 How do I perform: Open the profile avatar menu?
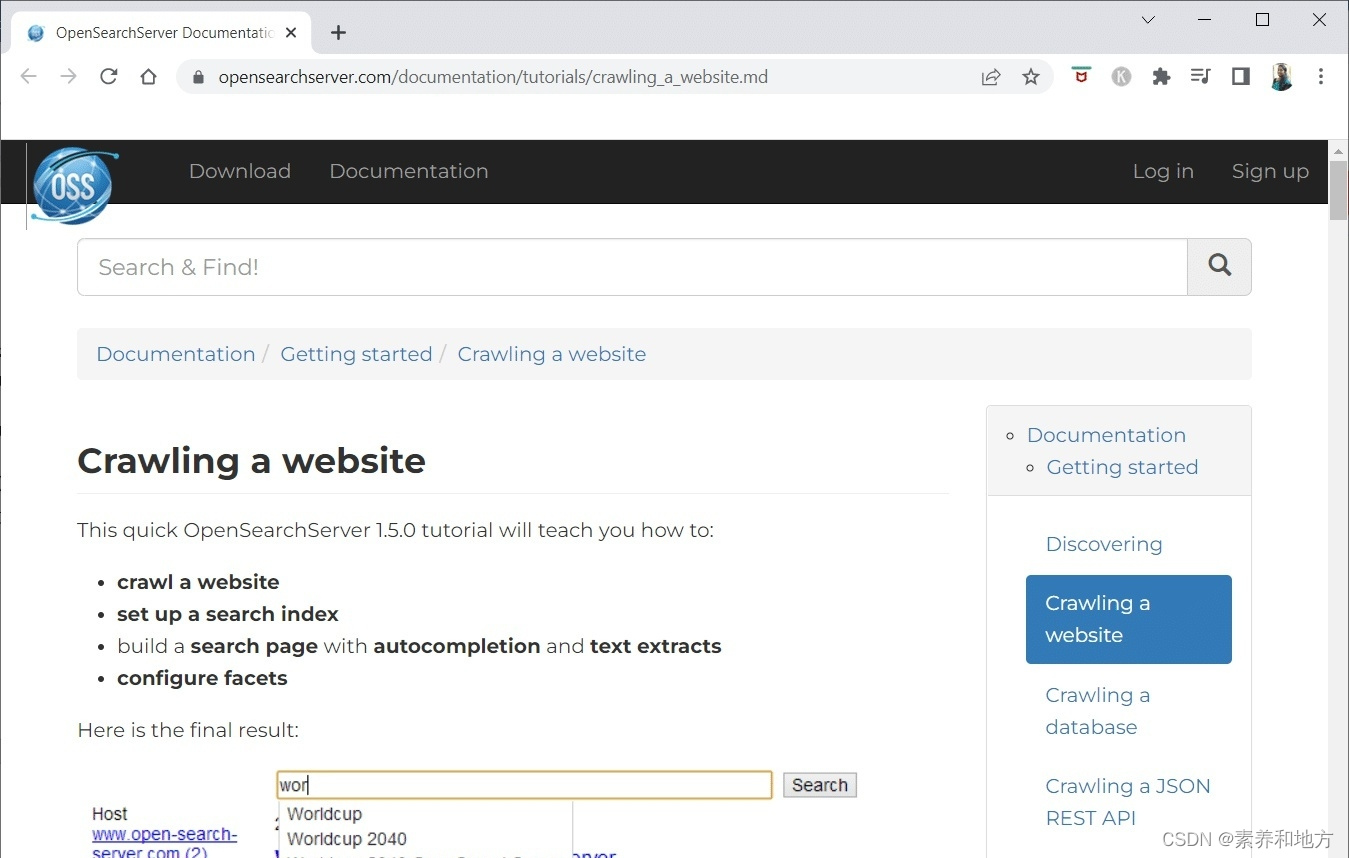click(x=1281, y=77)
